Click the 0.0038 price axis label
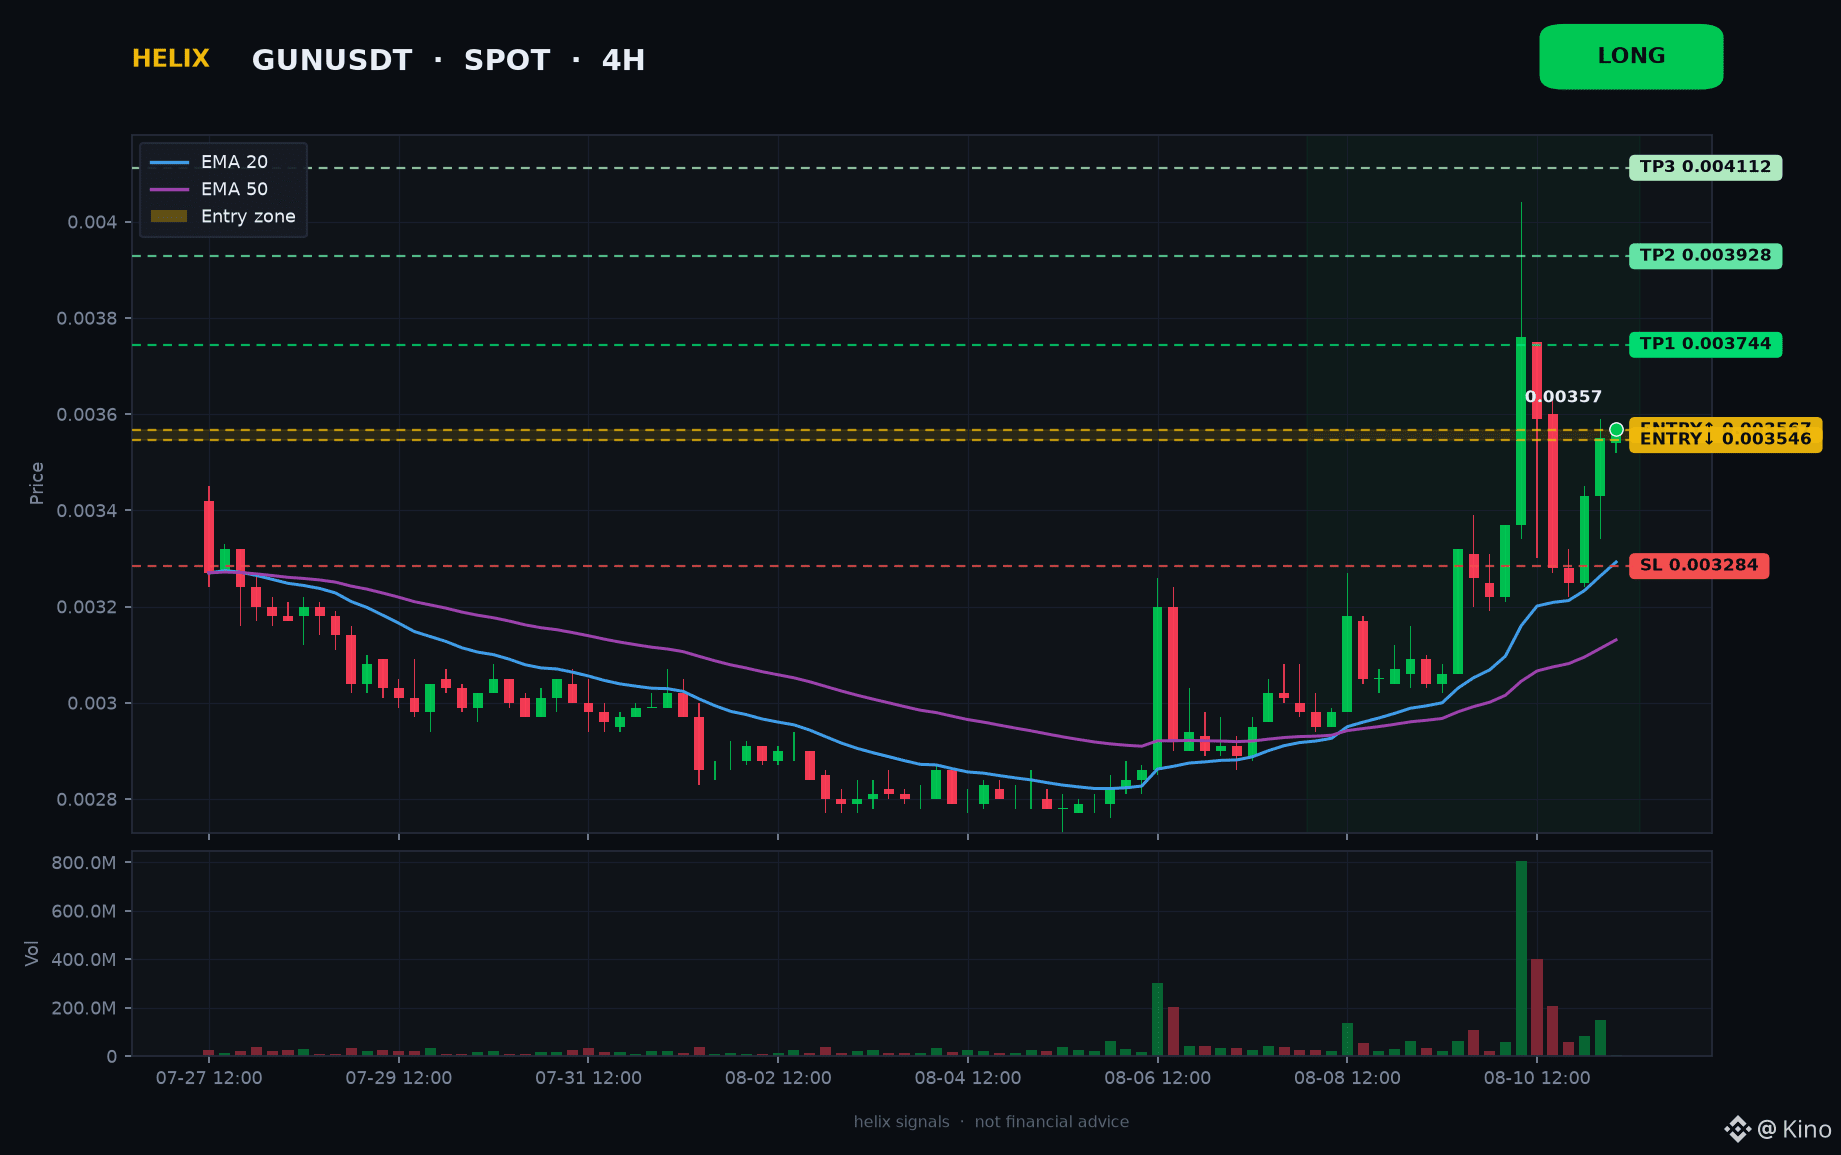The height and width of the screenshot is (1155, 1841). coord(87,318)
